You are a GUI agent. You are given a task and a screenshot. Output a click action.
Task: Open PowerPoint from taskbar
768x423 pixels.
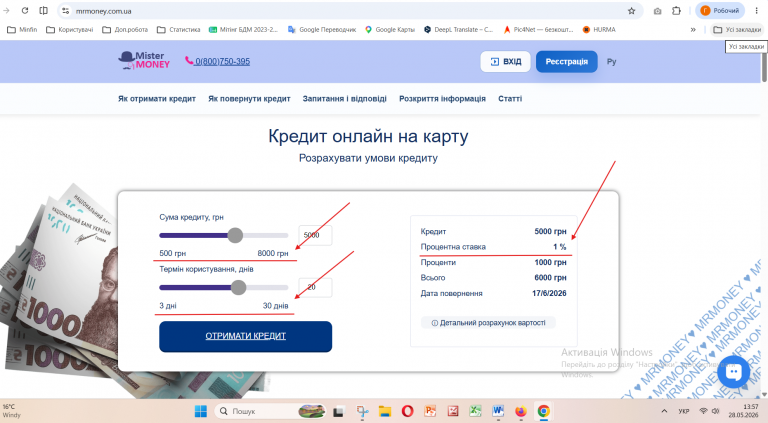point(430,412)
